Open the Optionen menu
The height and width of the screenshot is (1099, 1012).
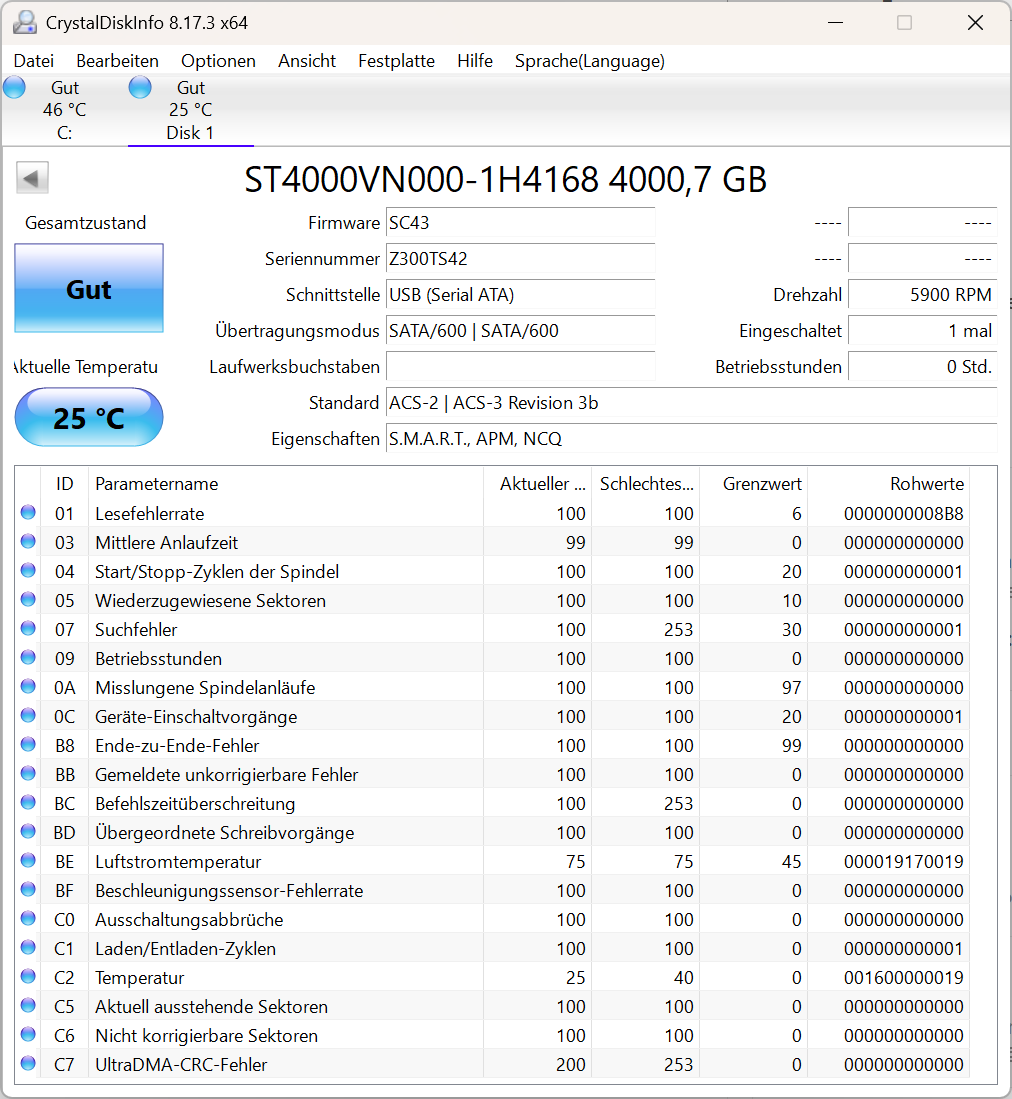coord(218,61)
